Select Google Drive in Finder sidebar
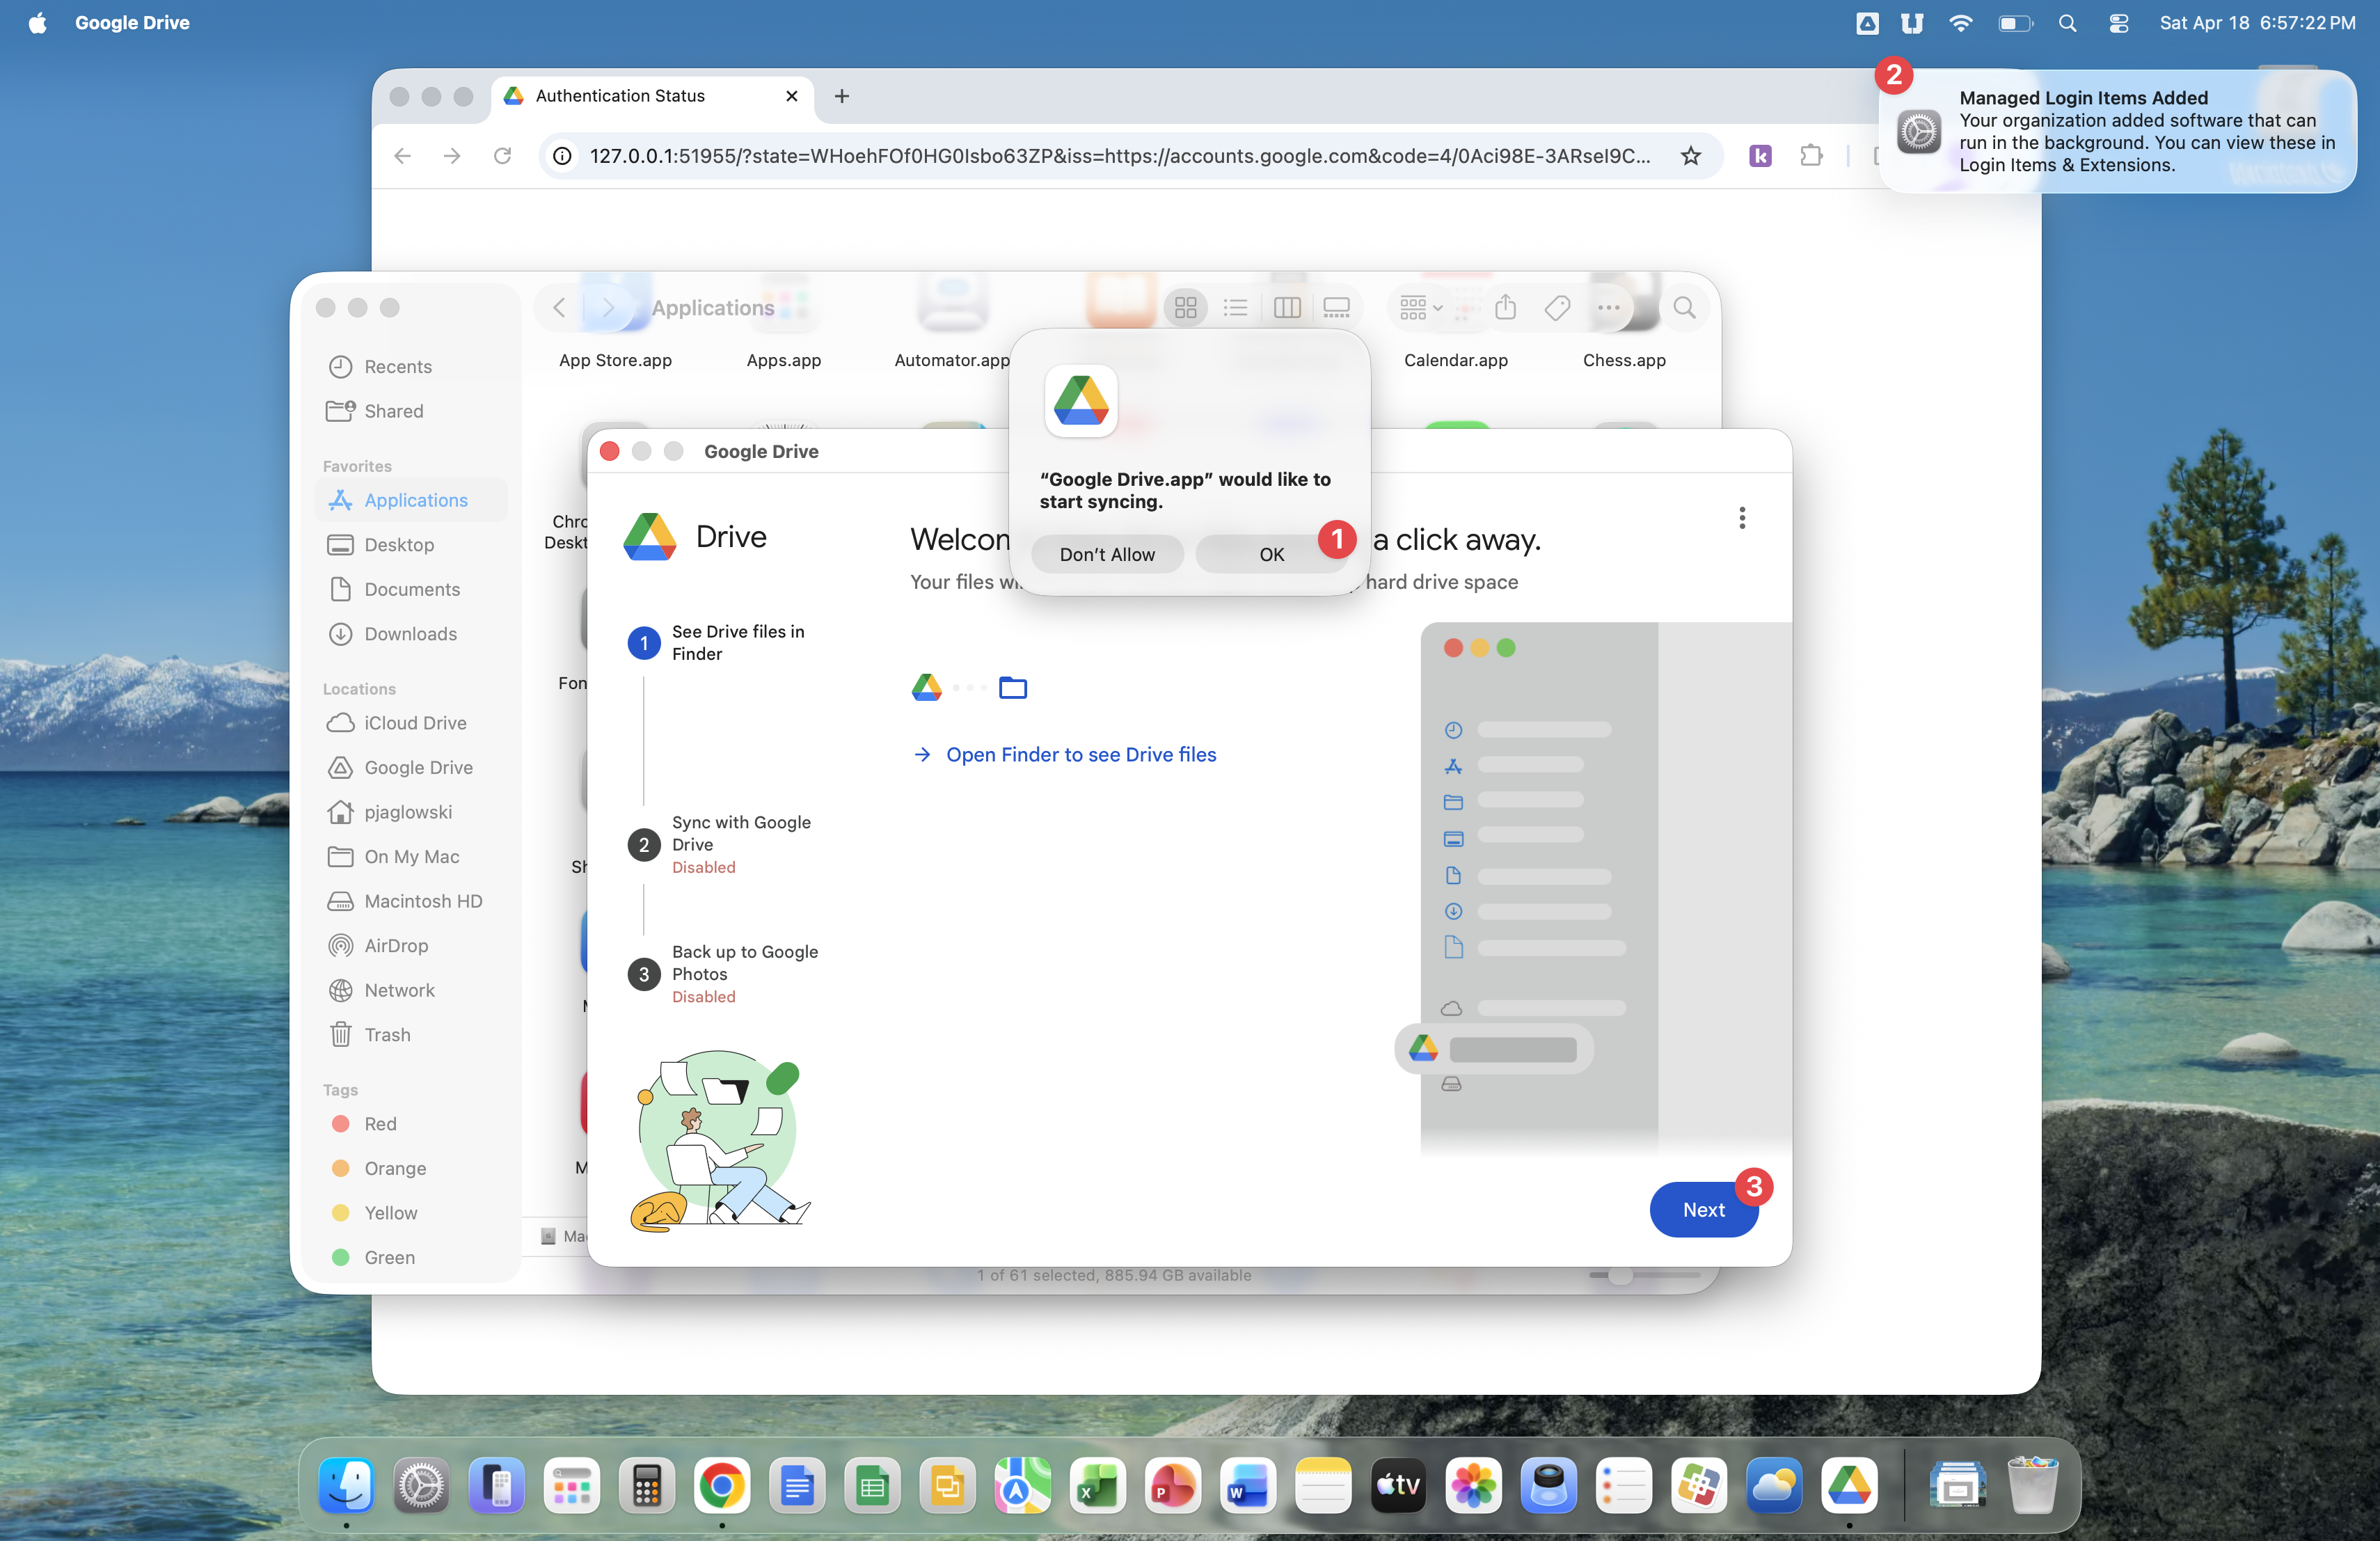 click(x=418, y=767)
